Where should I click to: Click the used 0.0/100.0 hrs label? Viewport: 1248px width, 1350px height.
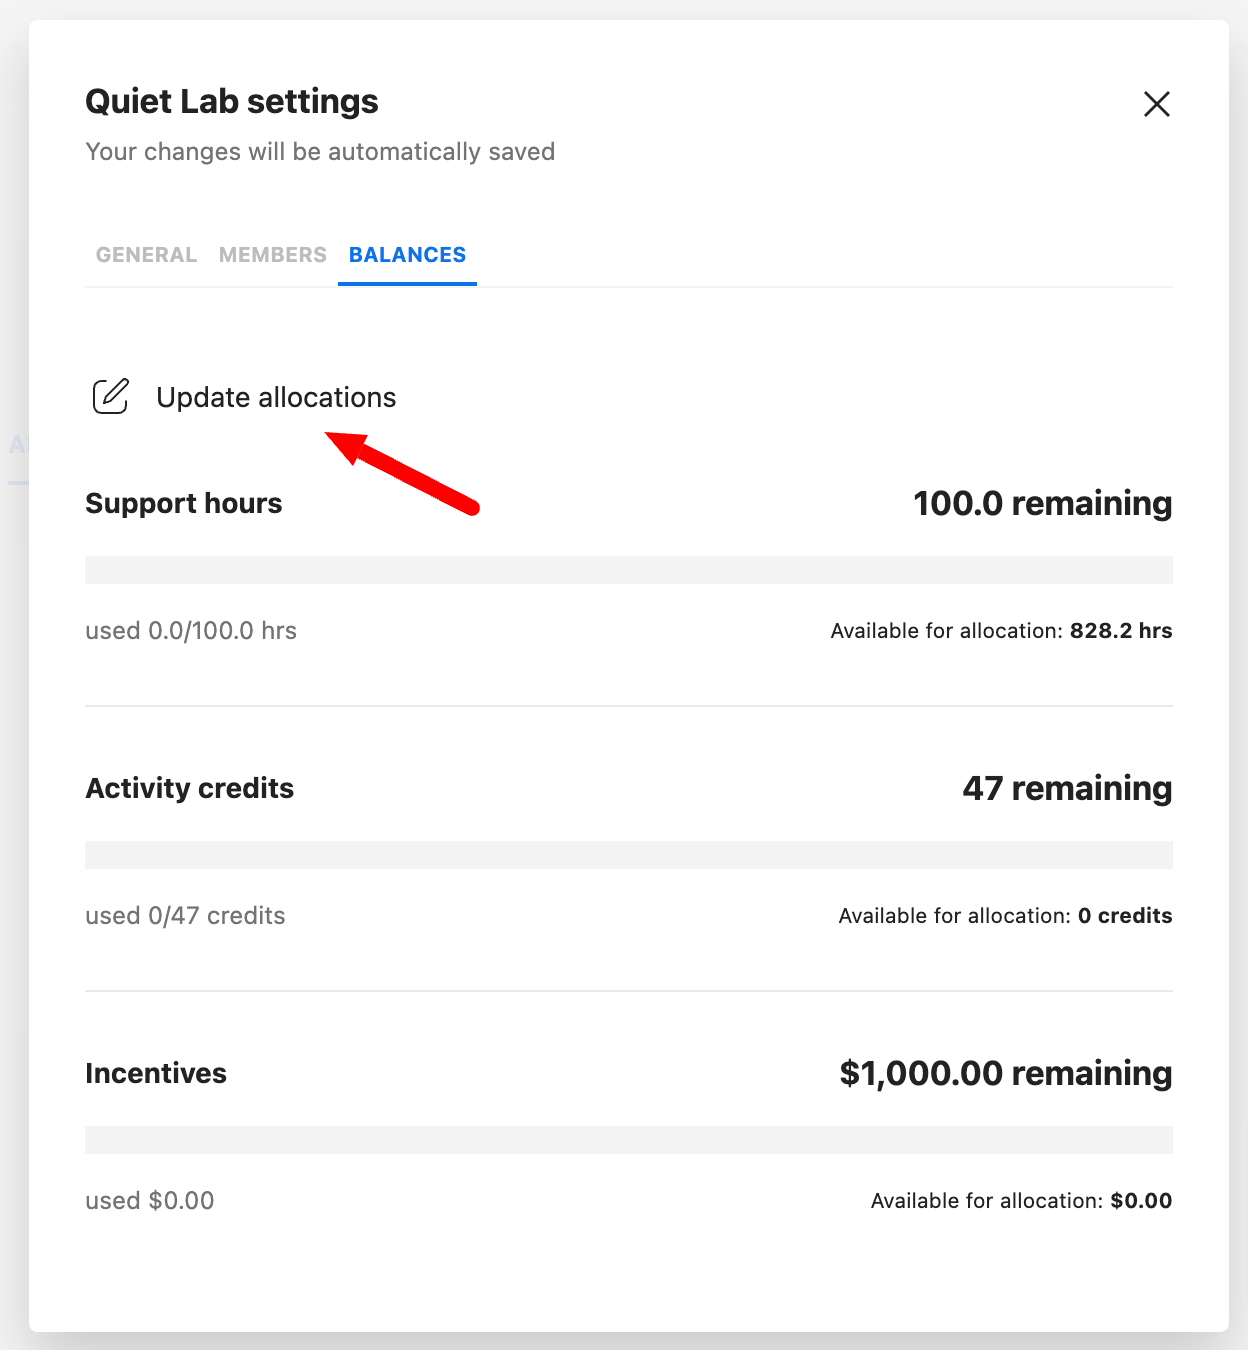pos(191,631)
